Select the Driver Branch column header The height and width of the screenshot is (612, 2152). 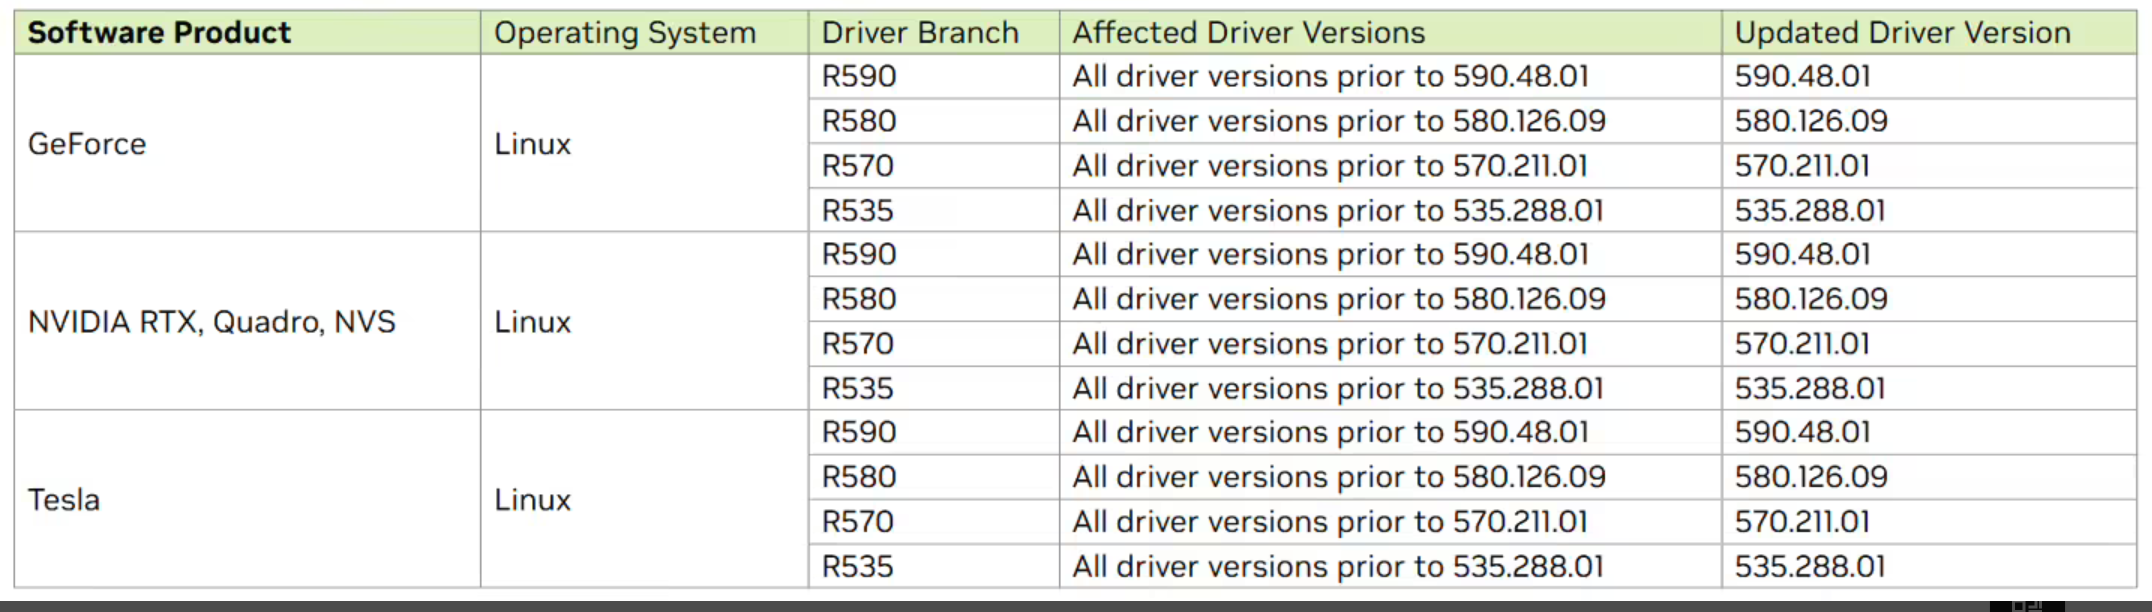tap(920, 33)
